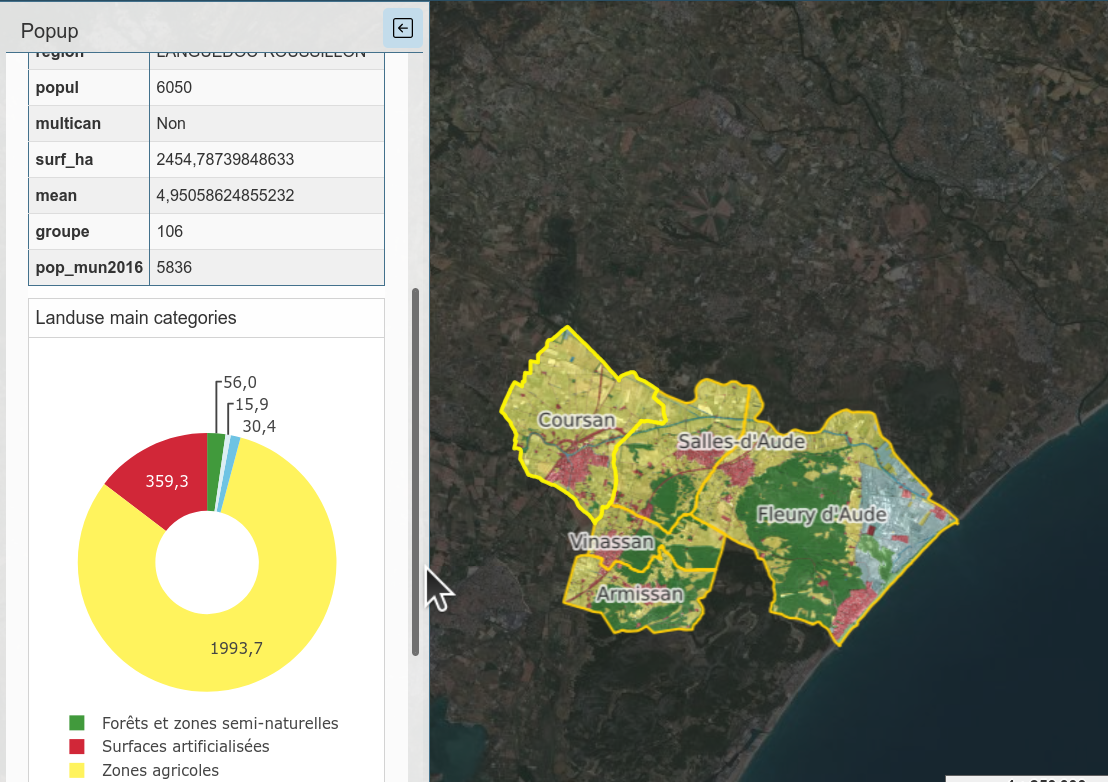Click the light blue pie slice
1108x782 pixels.
point(228,473)
